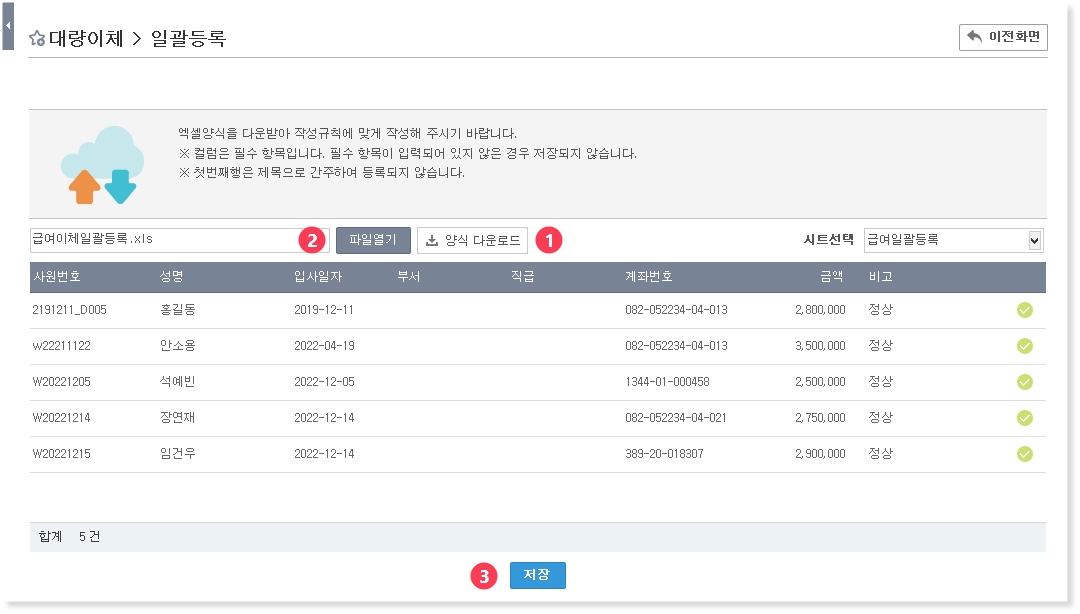Open file browser with 파일열기 button

pos(373,240)
